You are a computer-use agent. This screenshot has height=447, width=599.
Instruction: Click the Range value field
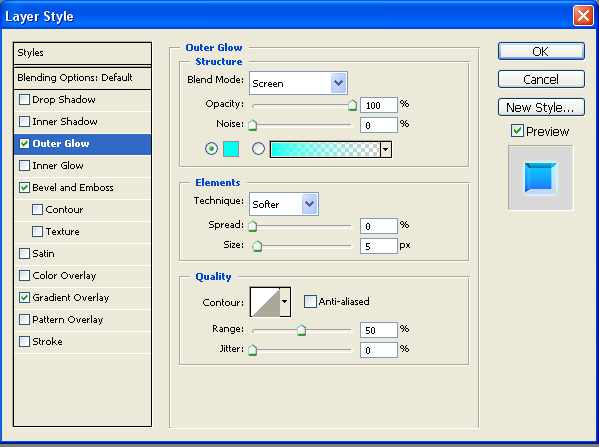coord(379,330)
